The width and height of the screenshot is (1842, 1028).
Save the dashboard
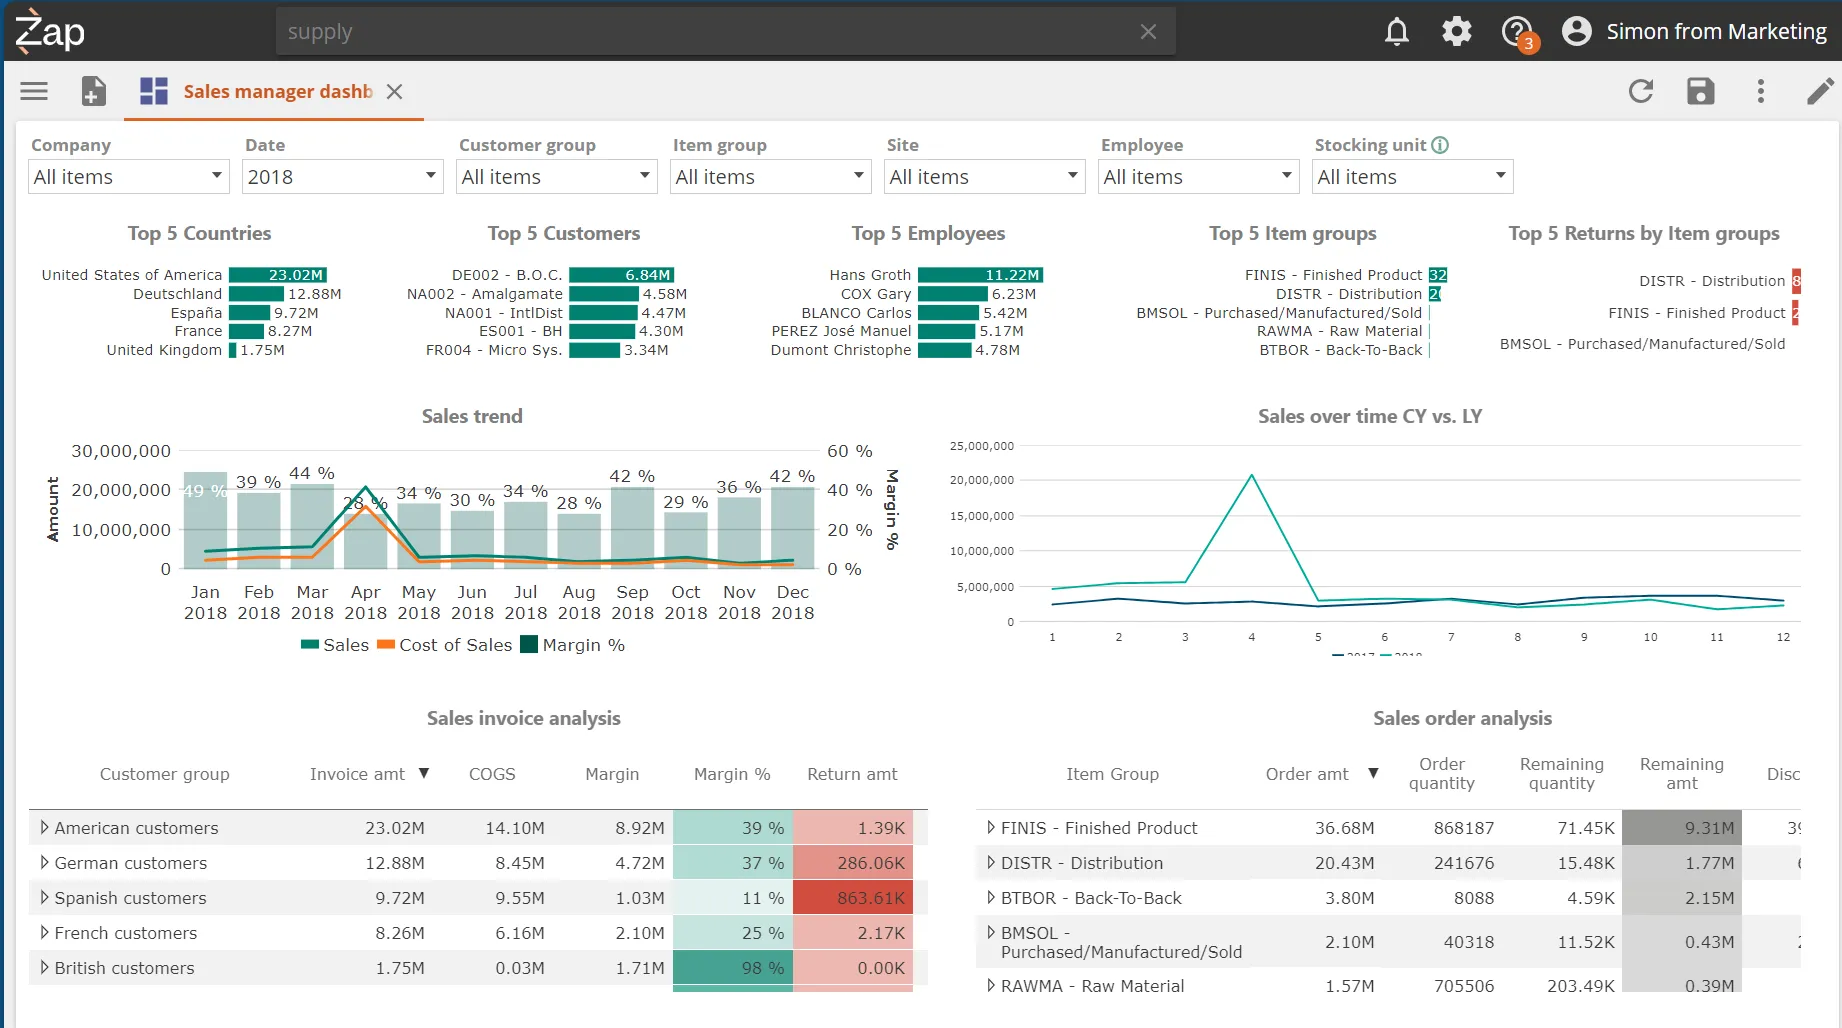[1700, 91]
